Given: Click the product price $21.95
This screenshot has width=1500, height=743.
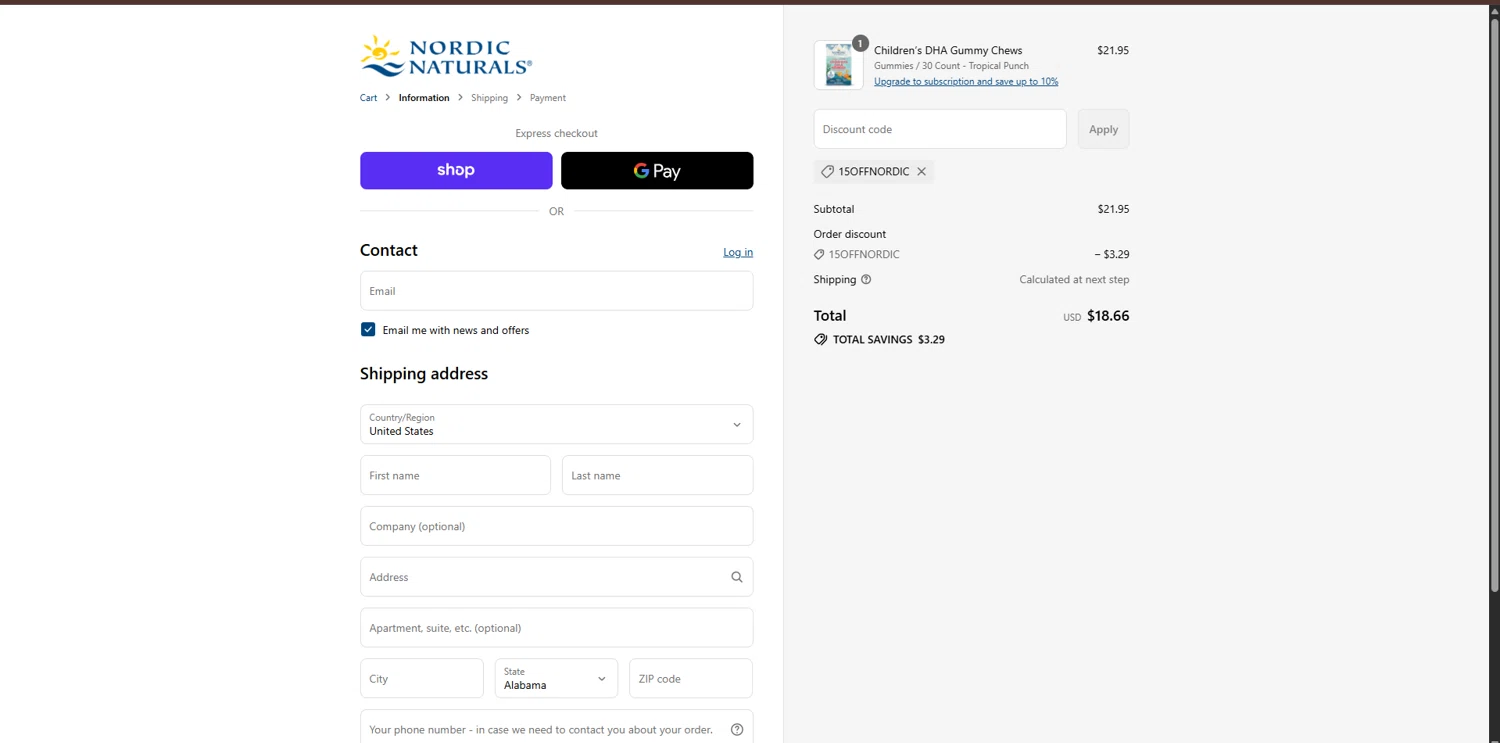Looking at the screenshot, I should (1113, 50).
